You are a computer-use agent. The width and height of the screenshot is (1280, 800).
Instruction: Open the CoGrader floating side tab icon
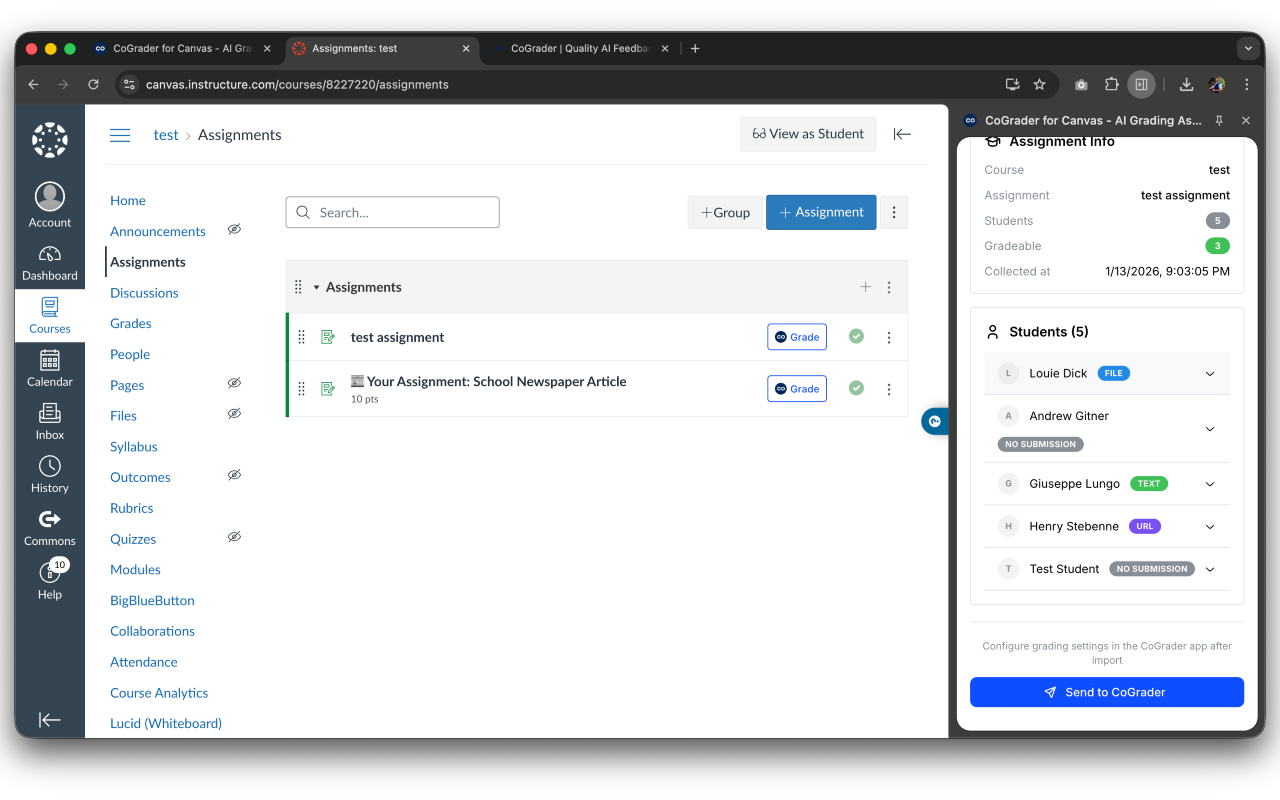click(x=935, y=421)
